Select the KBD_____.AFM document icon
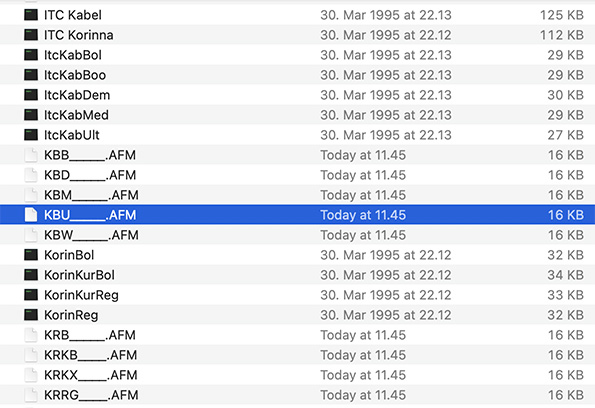The image size is (595, 408). coord(31,175)
